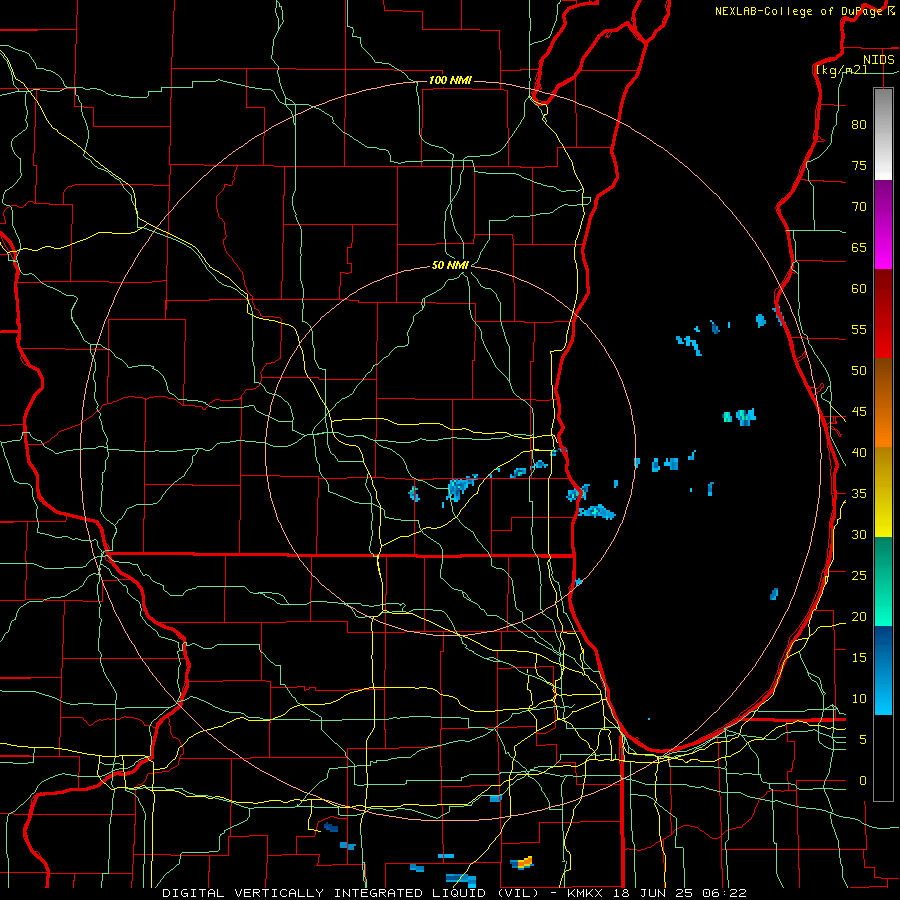This screenshot has height=900, width=900.
Task: Click the 20 value on the color scale
Action: coord(859,616)
